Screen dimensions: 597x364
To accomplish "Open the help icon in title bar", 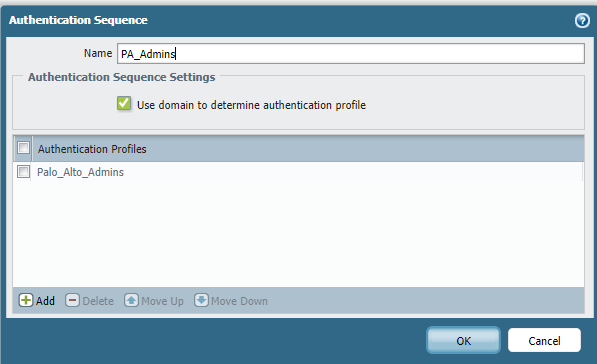I will [582, 20].
